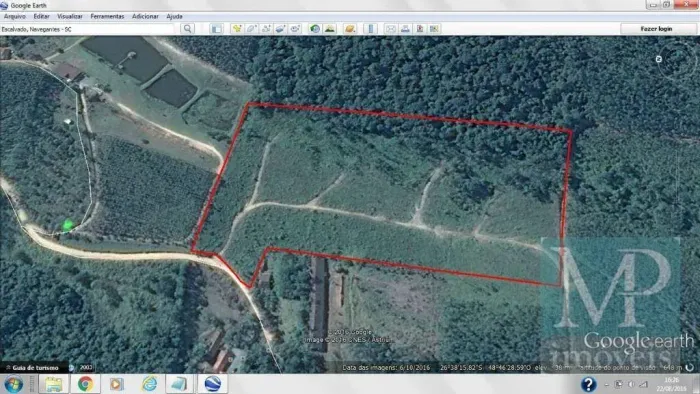The image size is (700, 394).
Task: Click the streaming progress circle icon
Action: tap(690, 367)
